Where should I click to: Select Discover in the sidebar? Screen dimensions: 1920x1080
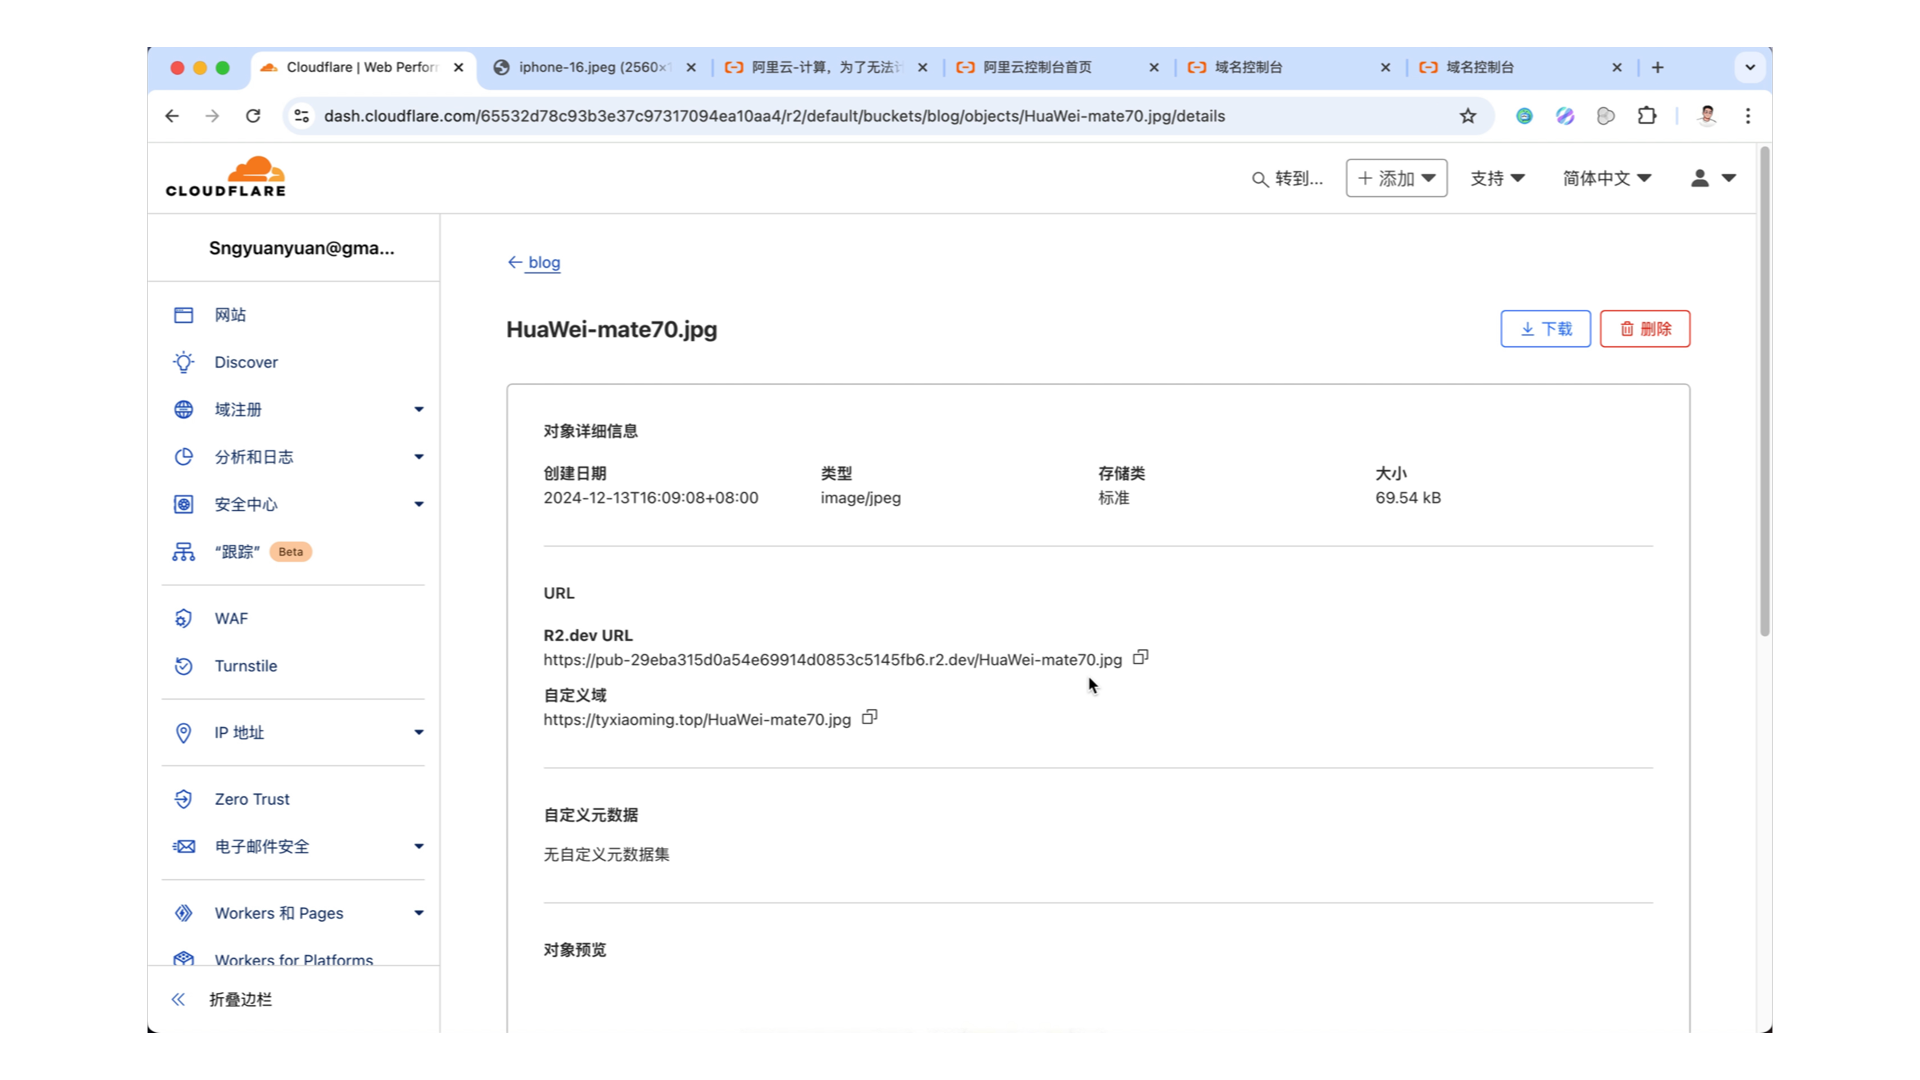click(x=245, y=362)
